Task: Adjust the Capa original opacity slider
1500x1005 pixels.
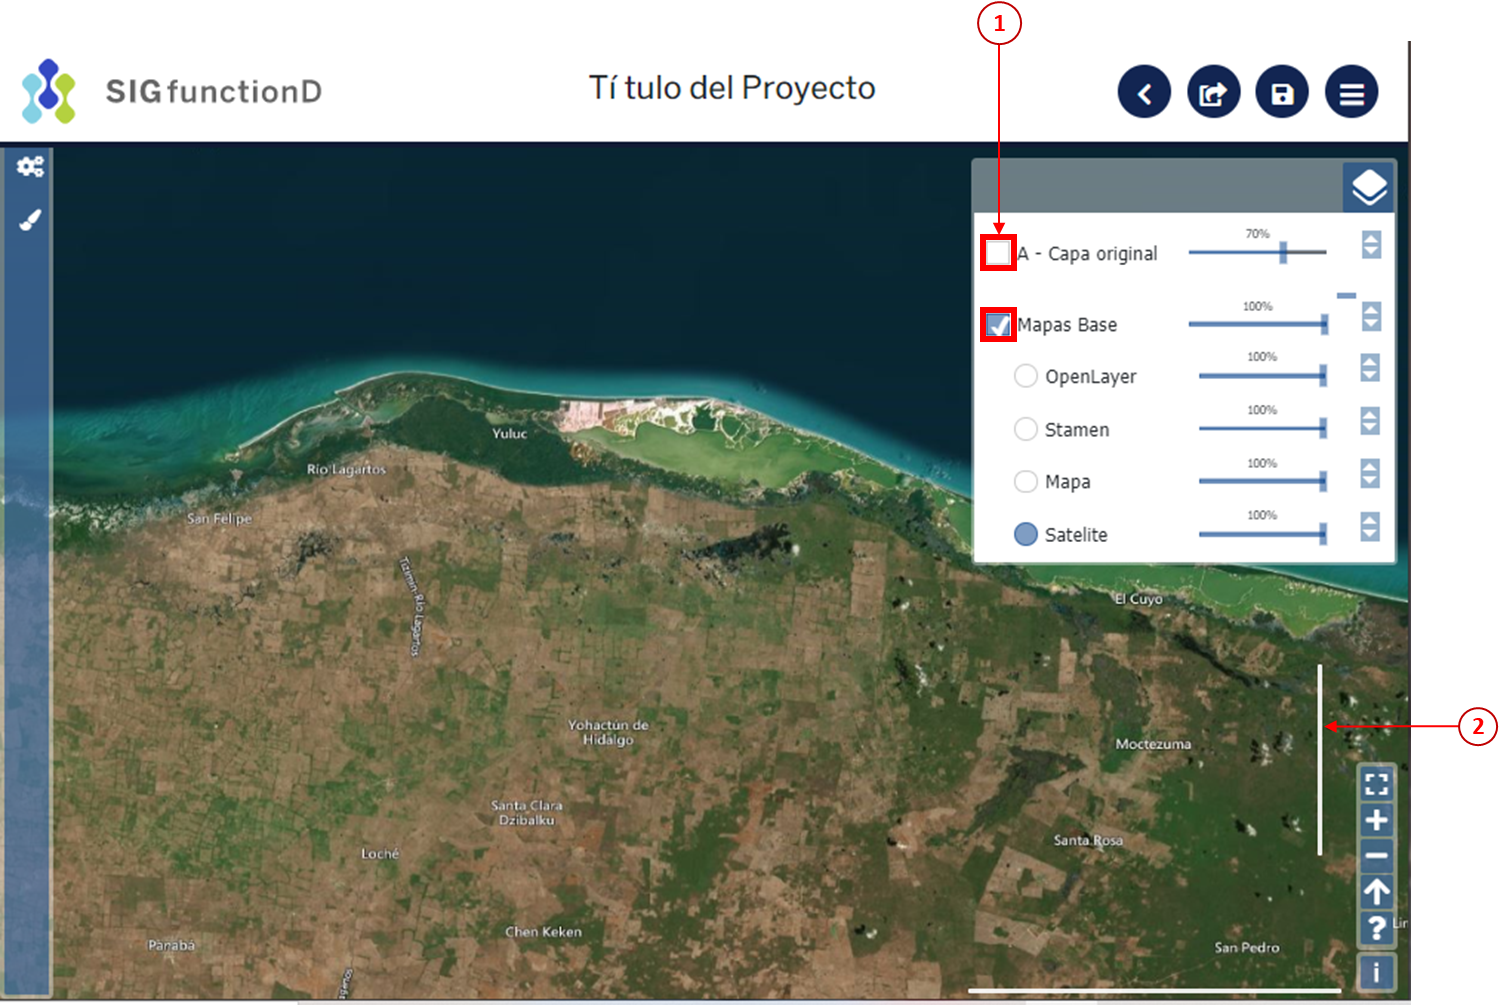Action: (1257, 253)
